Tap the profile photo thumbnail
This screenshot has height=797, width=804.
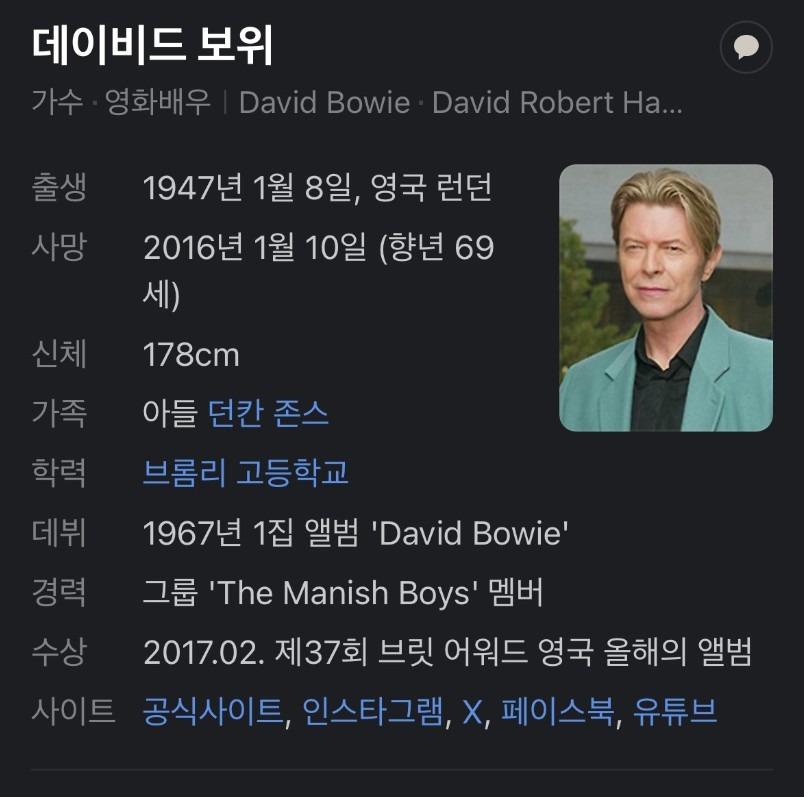pyautogui.click(x=666, y=297)
